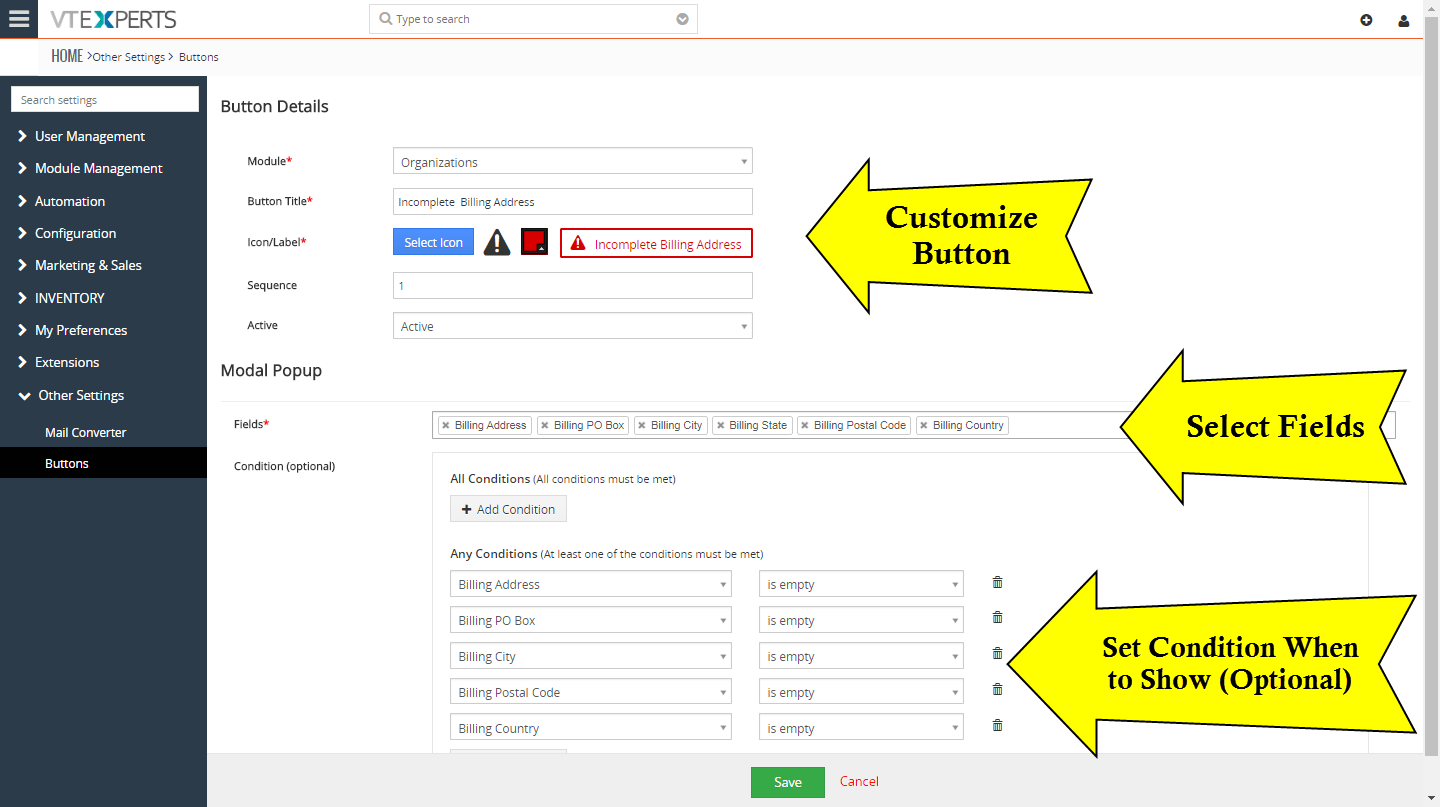Remove the Billing State field tag
The width and height of the screenshot is (1440, 807).
click(x=721, y=425)
